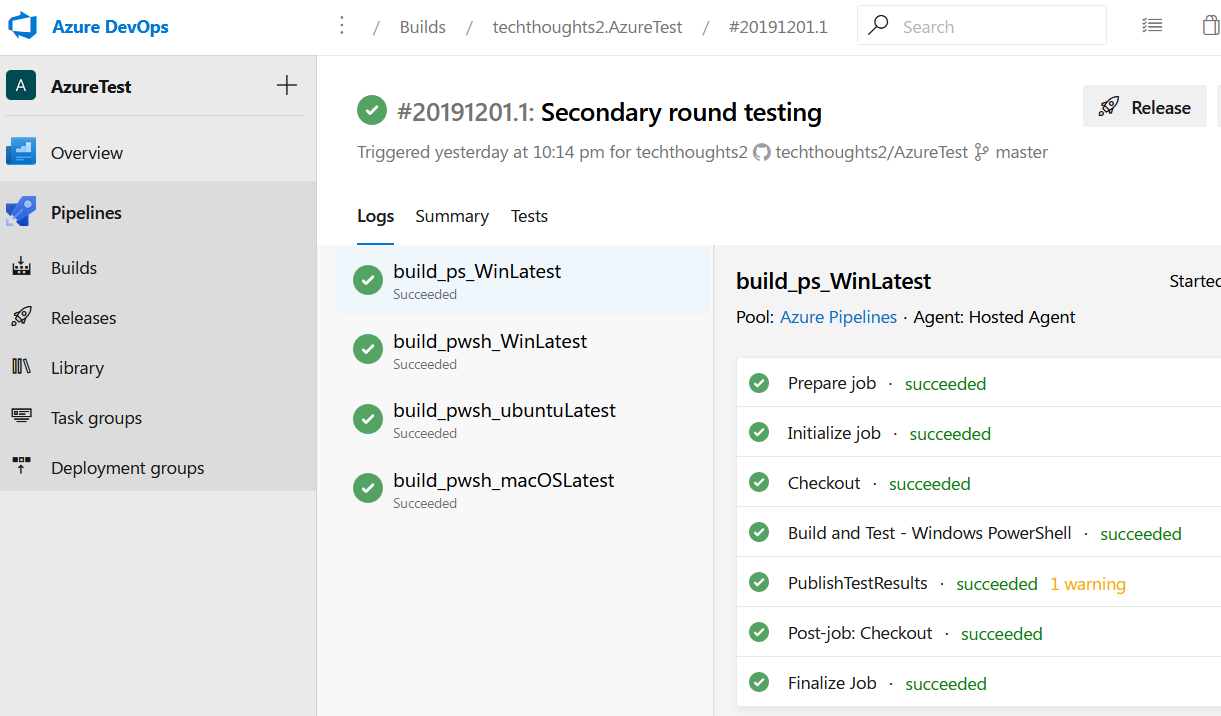Open Releases in the sidebar
The image size is (1221, 716).
[x=158, y=317]
